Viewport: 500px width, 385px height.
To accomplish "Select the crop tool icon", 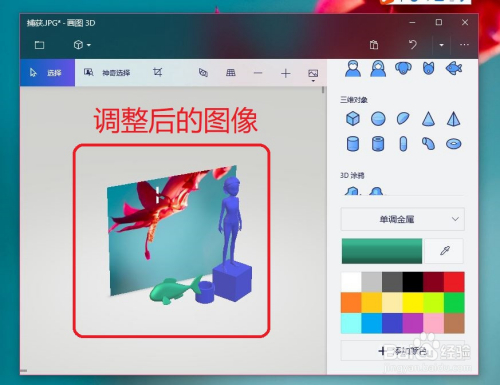I will coord(158,72).
